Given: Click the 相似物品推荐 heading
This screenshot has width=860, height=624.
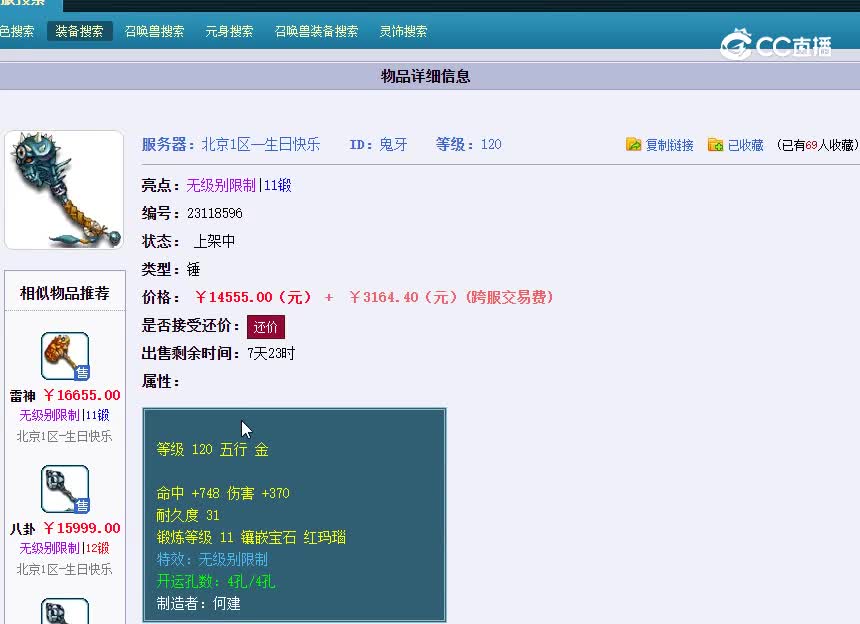Looking at the screenshot, I should coord(65,293).
